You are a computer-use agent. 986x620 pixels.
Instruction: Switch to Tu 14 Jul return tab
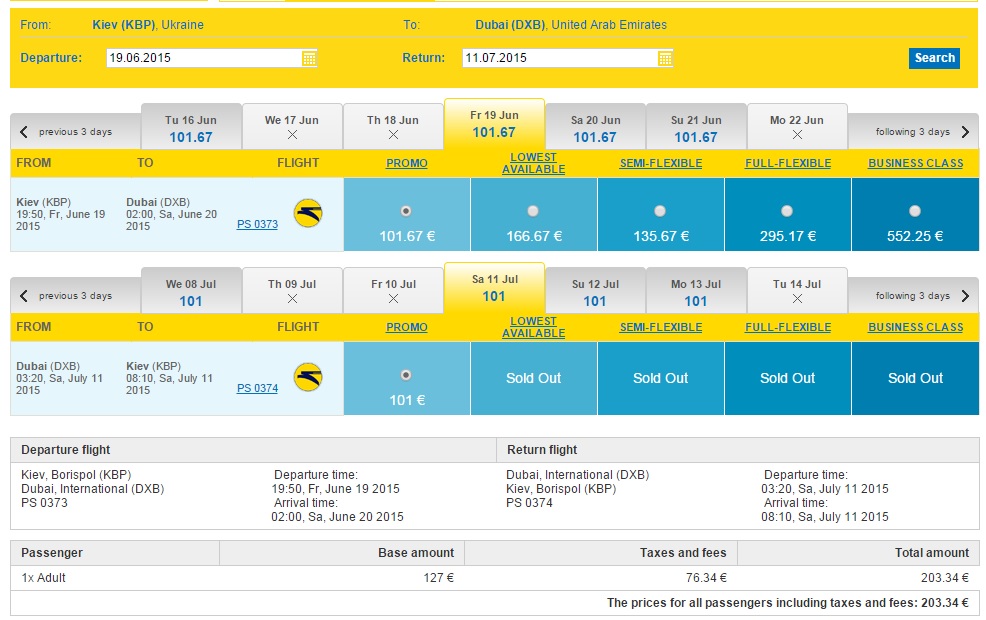coord(797,292)
